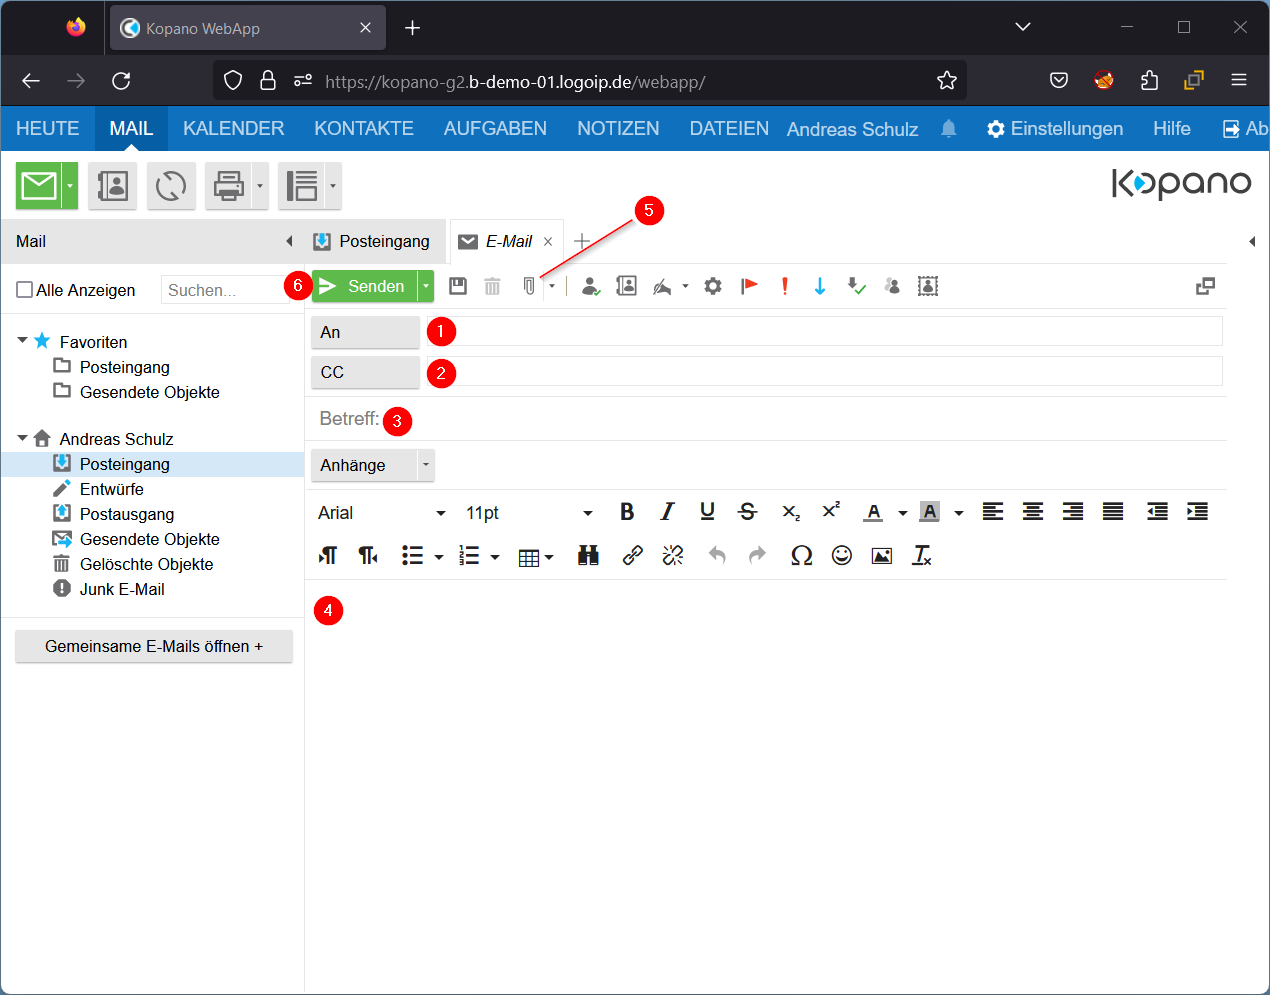
Task: Open the Senden dropdown arrow
Action: (426, 286)
